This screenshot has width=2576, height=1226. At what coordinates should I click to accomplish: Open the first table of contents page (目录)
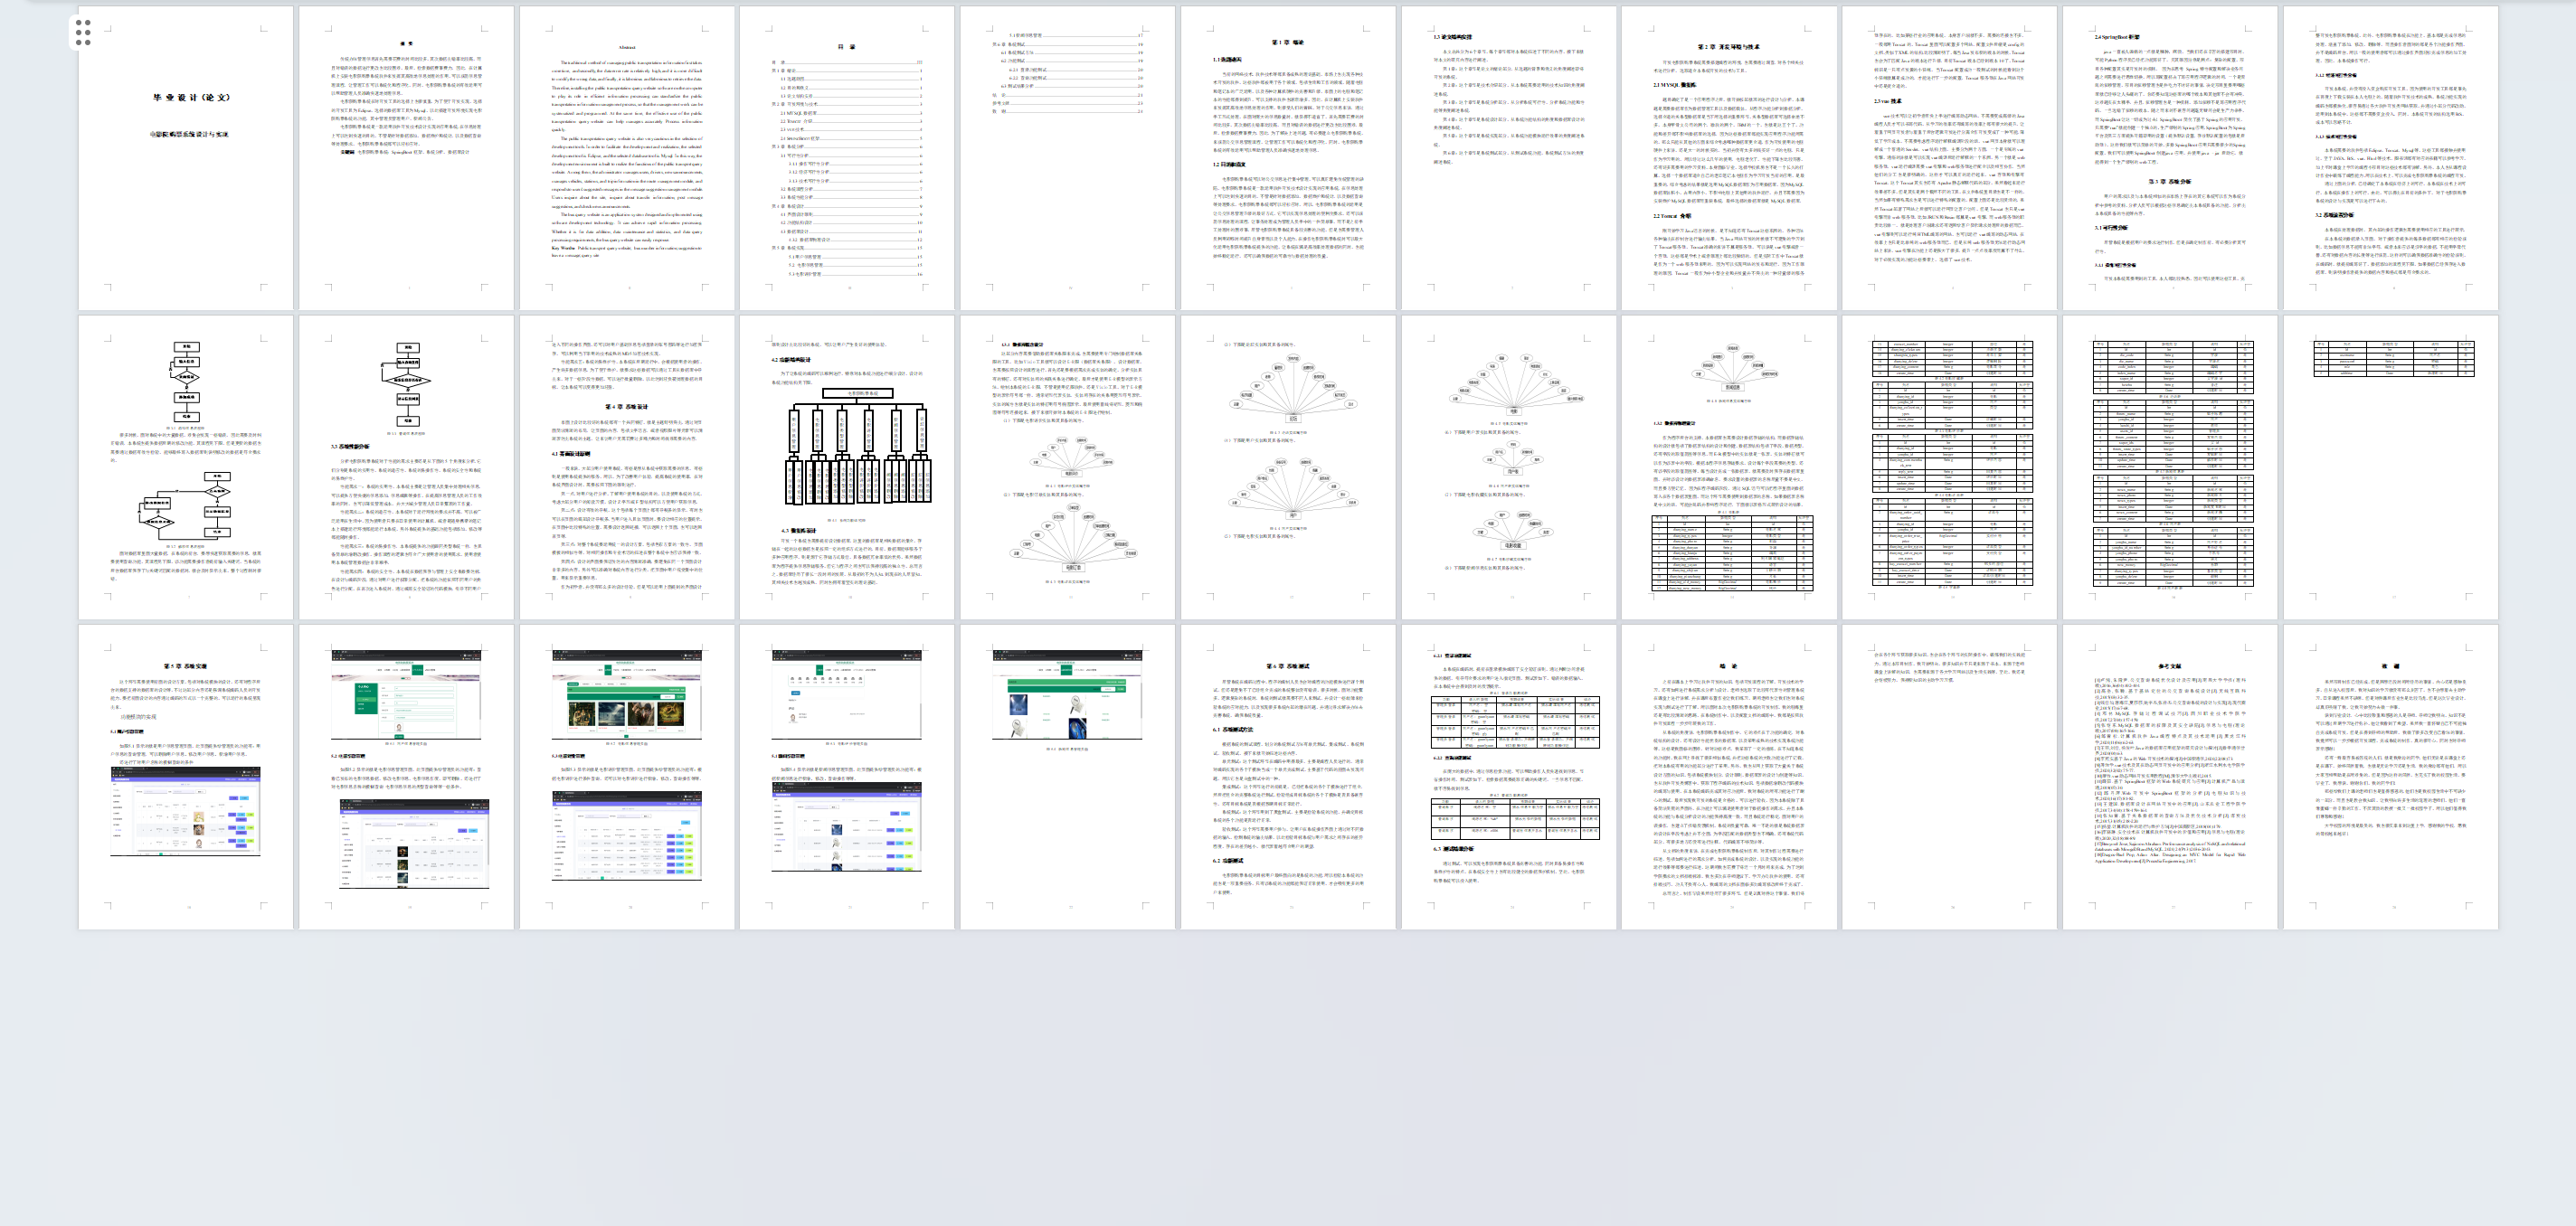pos(847,158)
